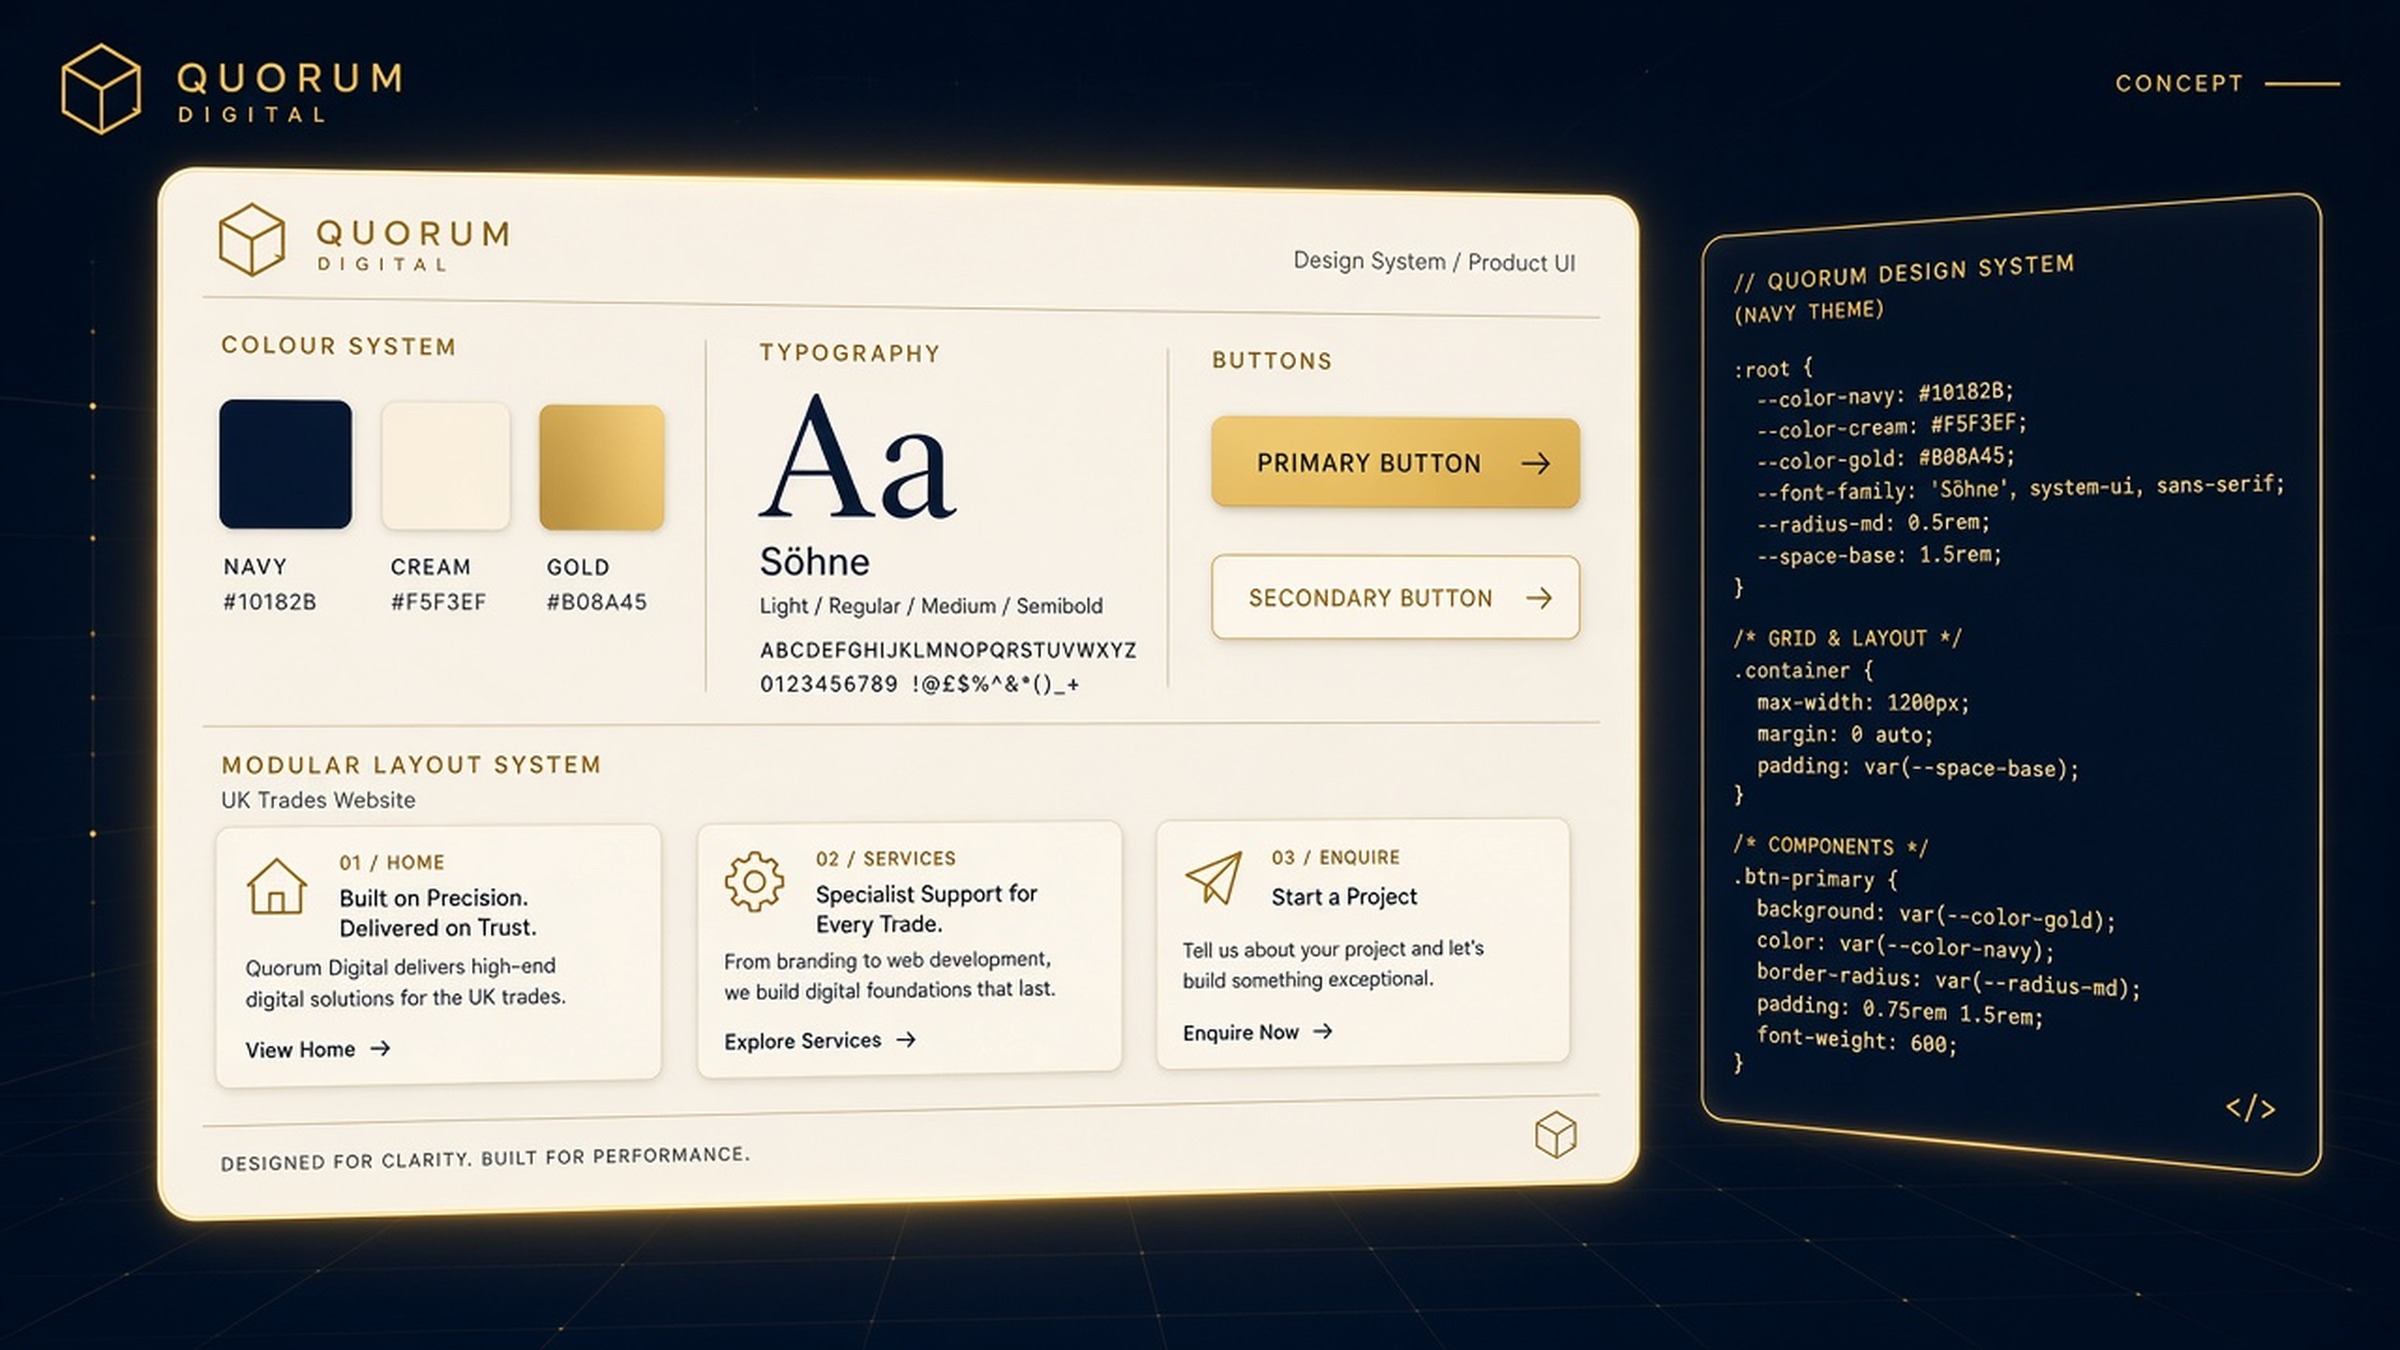The image size is (2400, 1350).
Task: Click the #10182B hex value under Navy
Action: tap(270, 602)
